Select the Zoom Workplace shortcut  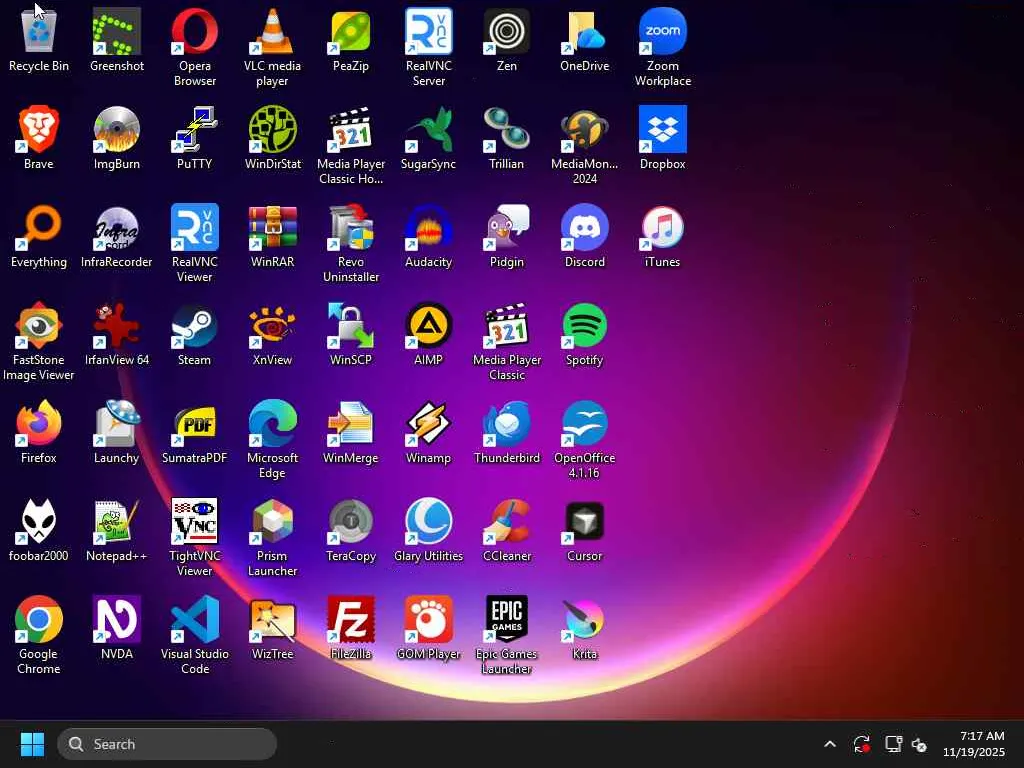pos(662,33)
